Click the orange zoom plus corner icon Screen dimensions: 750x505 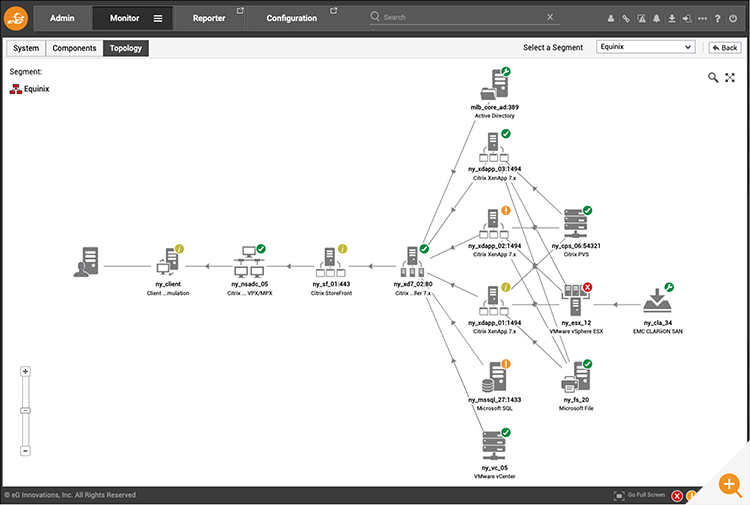[x=729, y=484]
